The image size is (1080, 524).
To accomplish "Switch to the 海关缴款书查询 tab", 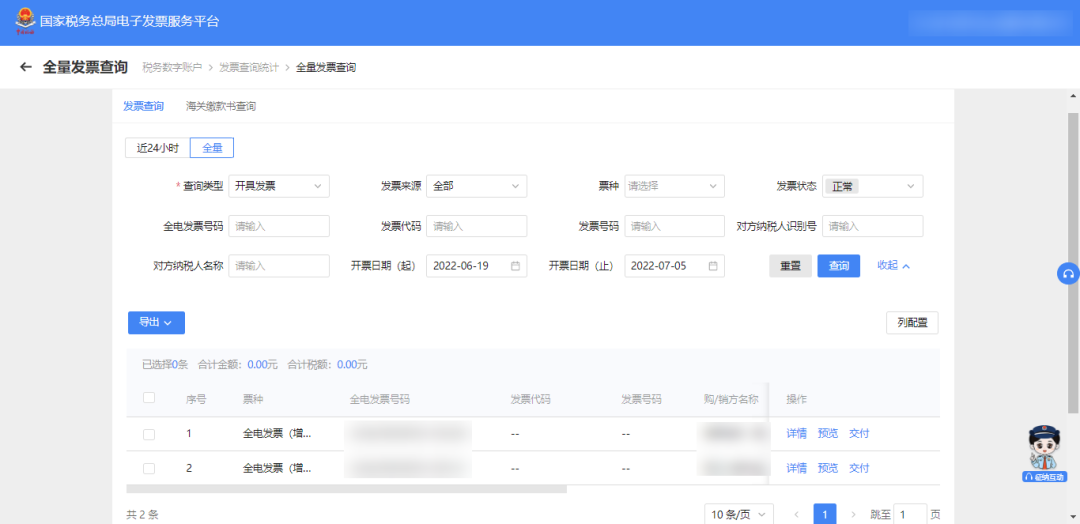I will (x=221, y=106).
